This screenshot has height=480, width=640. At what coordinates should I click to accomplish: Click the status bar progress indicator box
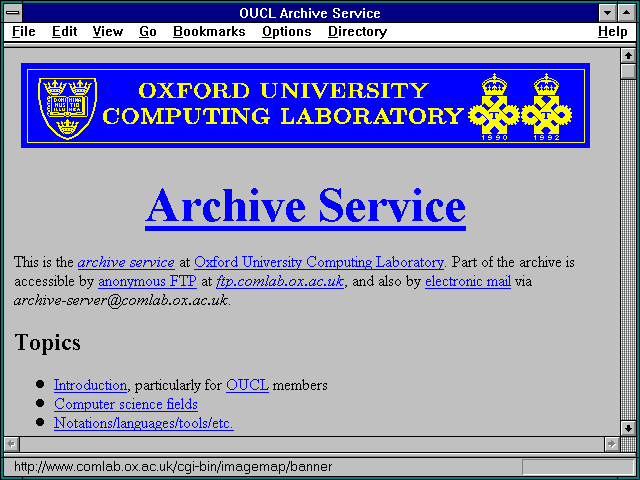pos(578,467)
